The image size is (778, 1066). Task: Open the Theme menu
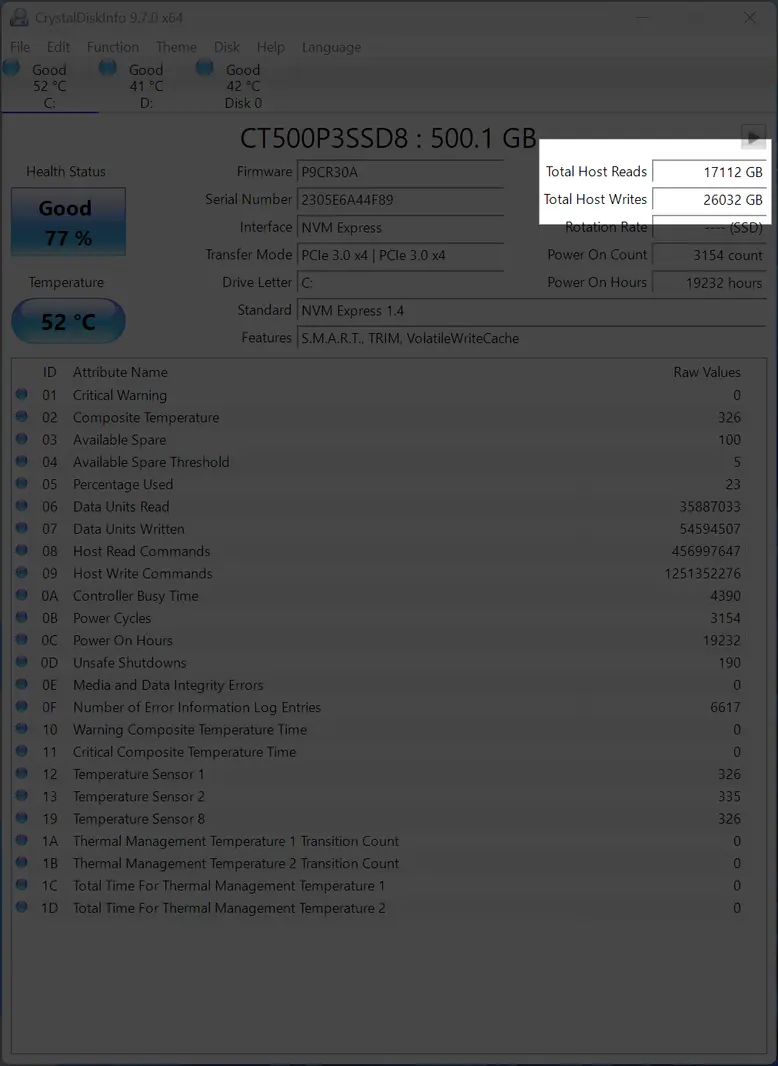click(176, 47)
